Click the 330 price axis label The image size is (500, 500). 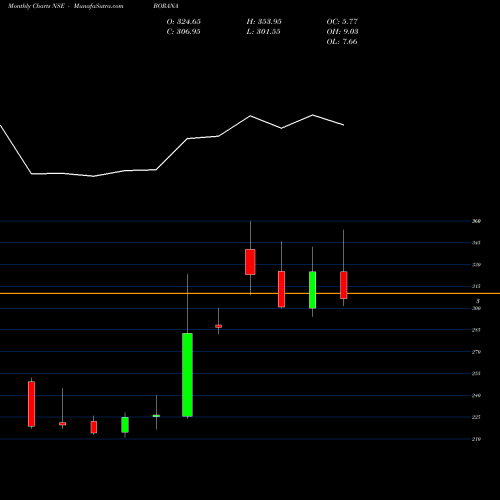pyautogui.click(x=476, y=265)
